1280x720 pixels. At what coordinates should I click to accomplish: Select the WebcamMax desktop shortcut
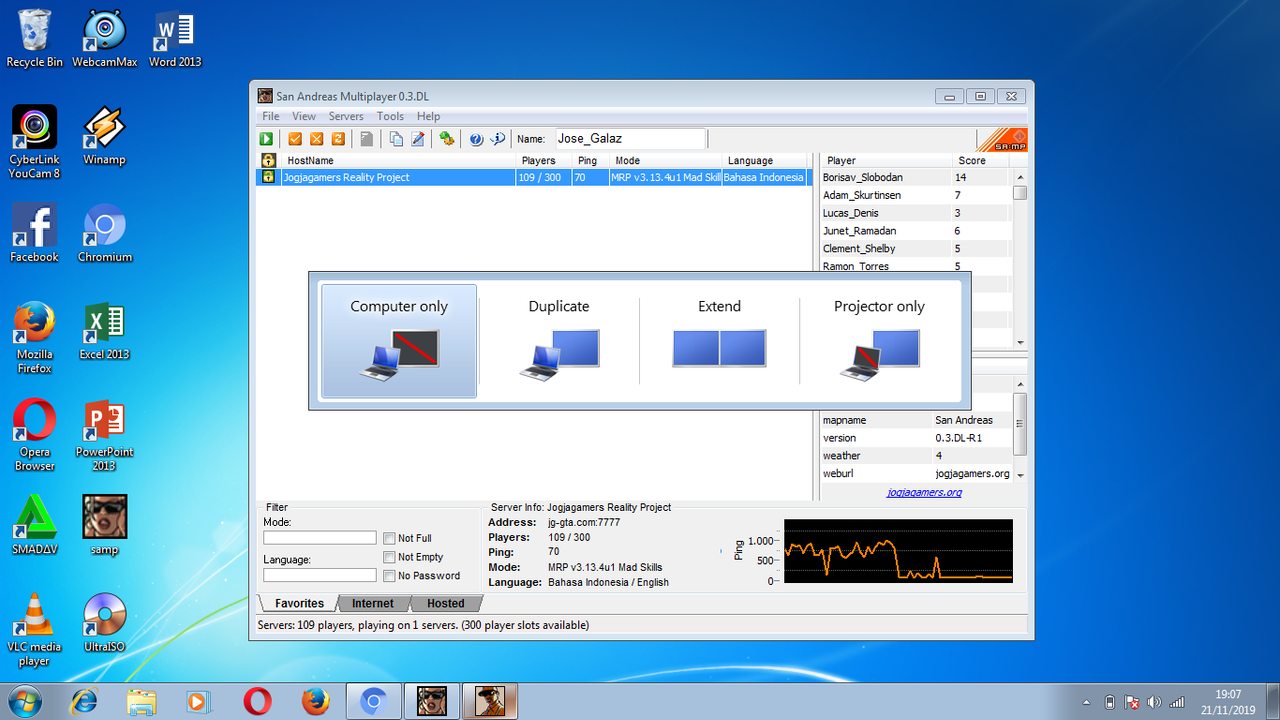[x=105, y=39]
